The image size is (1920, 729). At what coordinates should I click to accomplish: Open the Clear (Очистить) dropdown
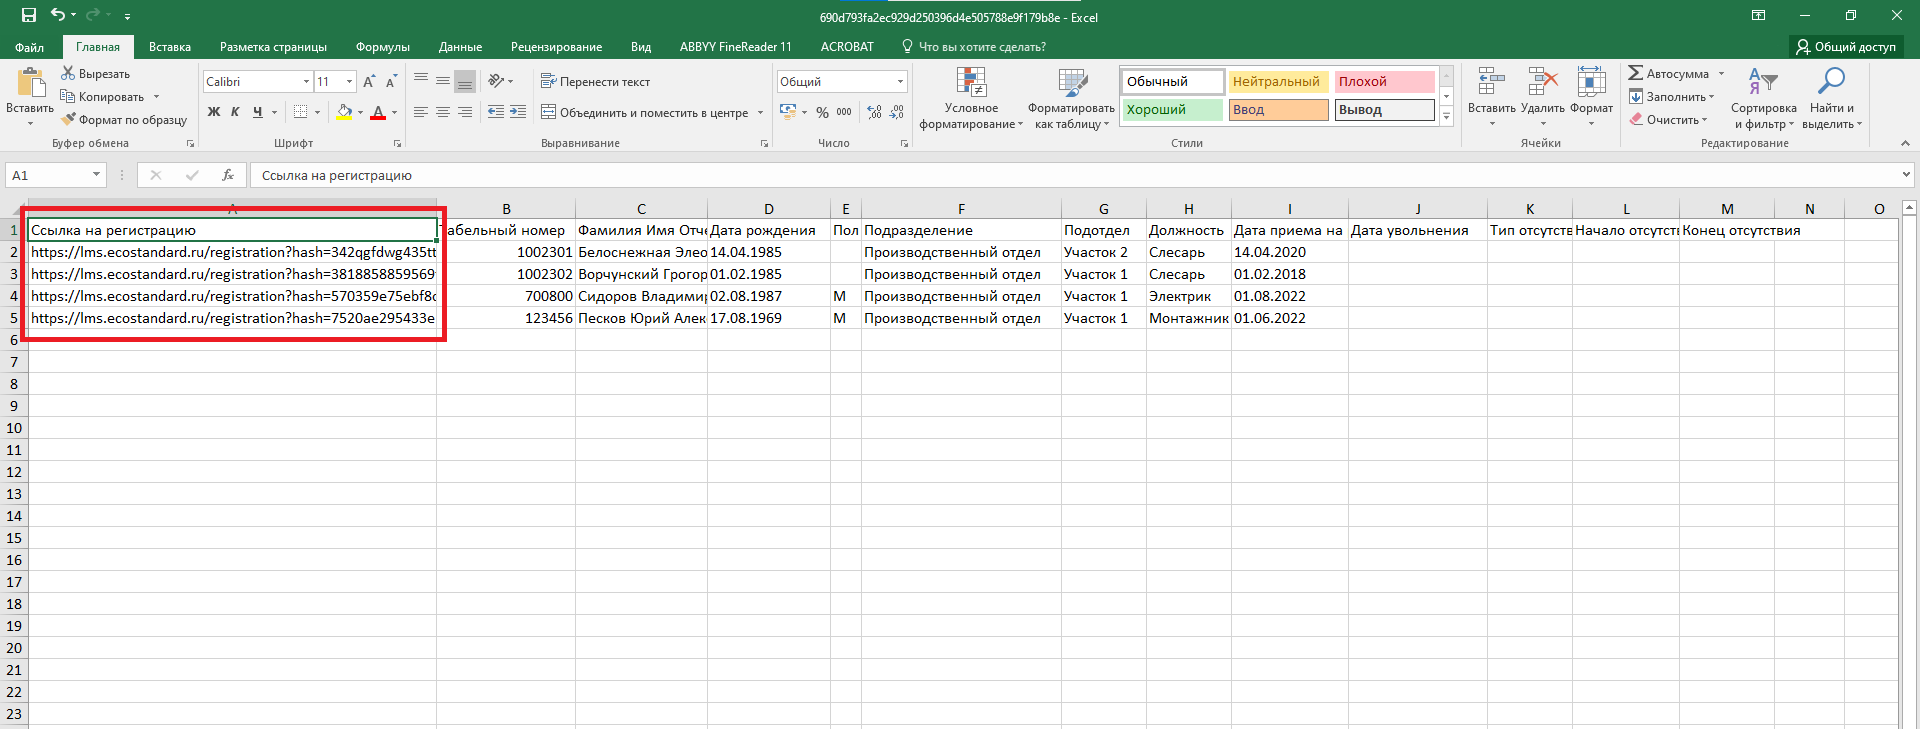click(1668, 120)
